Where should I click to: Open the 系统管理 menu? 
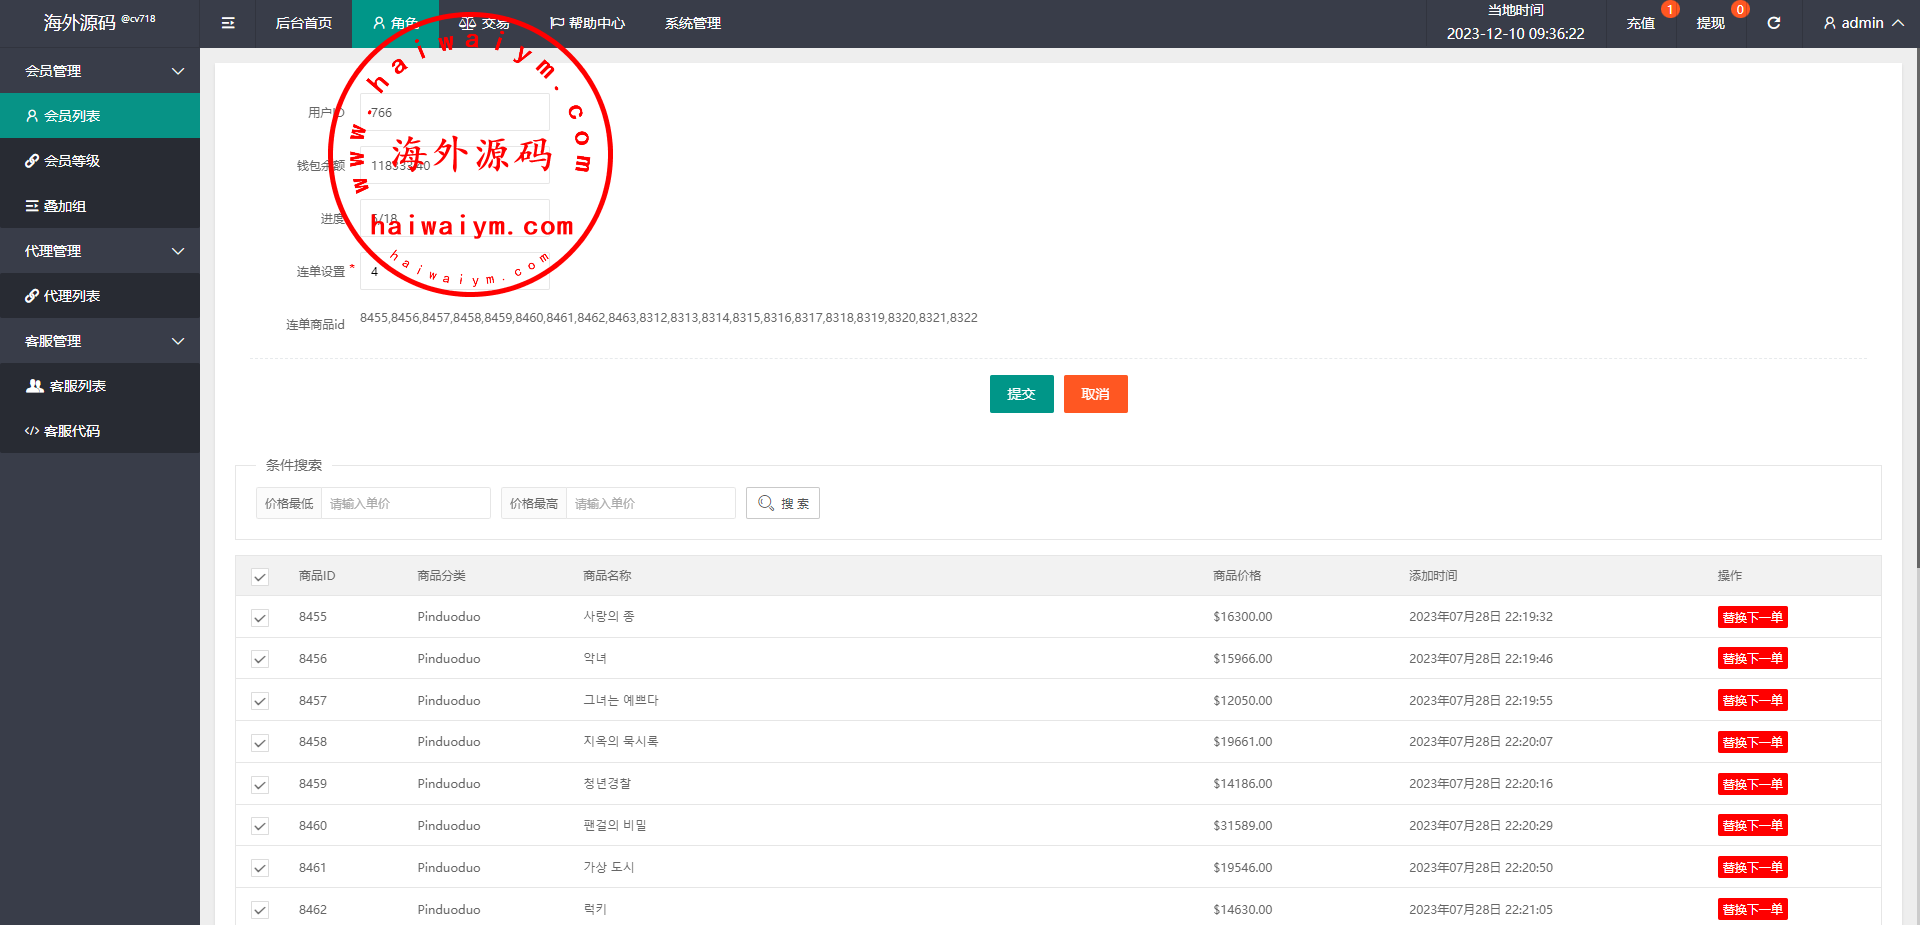[x=692, y=23]
